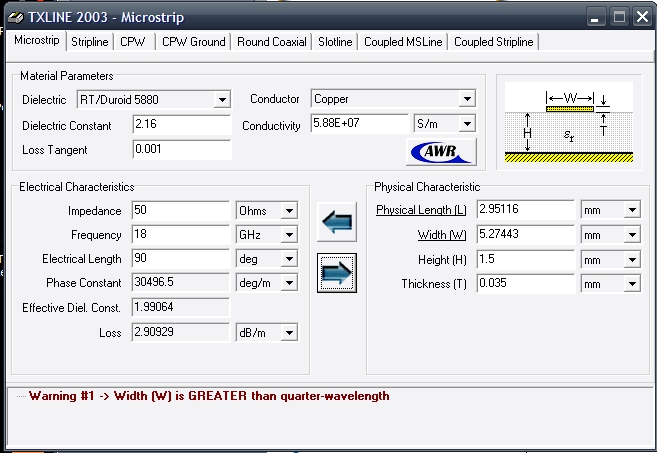This screenshot has height=453, width=657.
Task: Switch to the CPW Ground tab
Action: coord(194,42)
